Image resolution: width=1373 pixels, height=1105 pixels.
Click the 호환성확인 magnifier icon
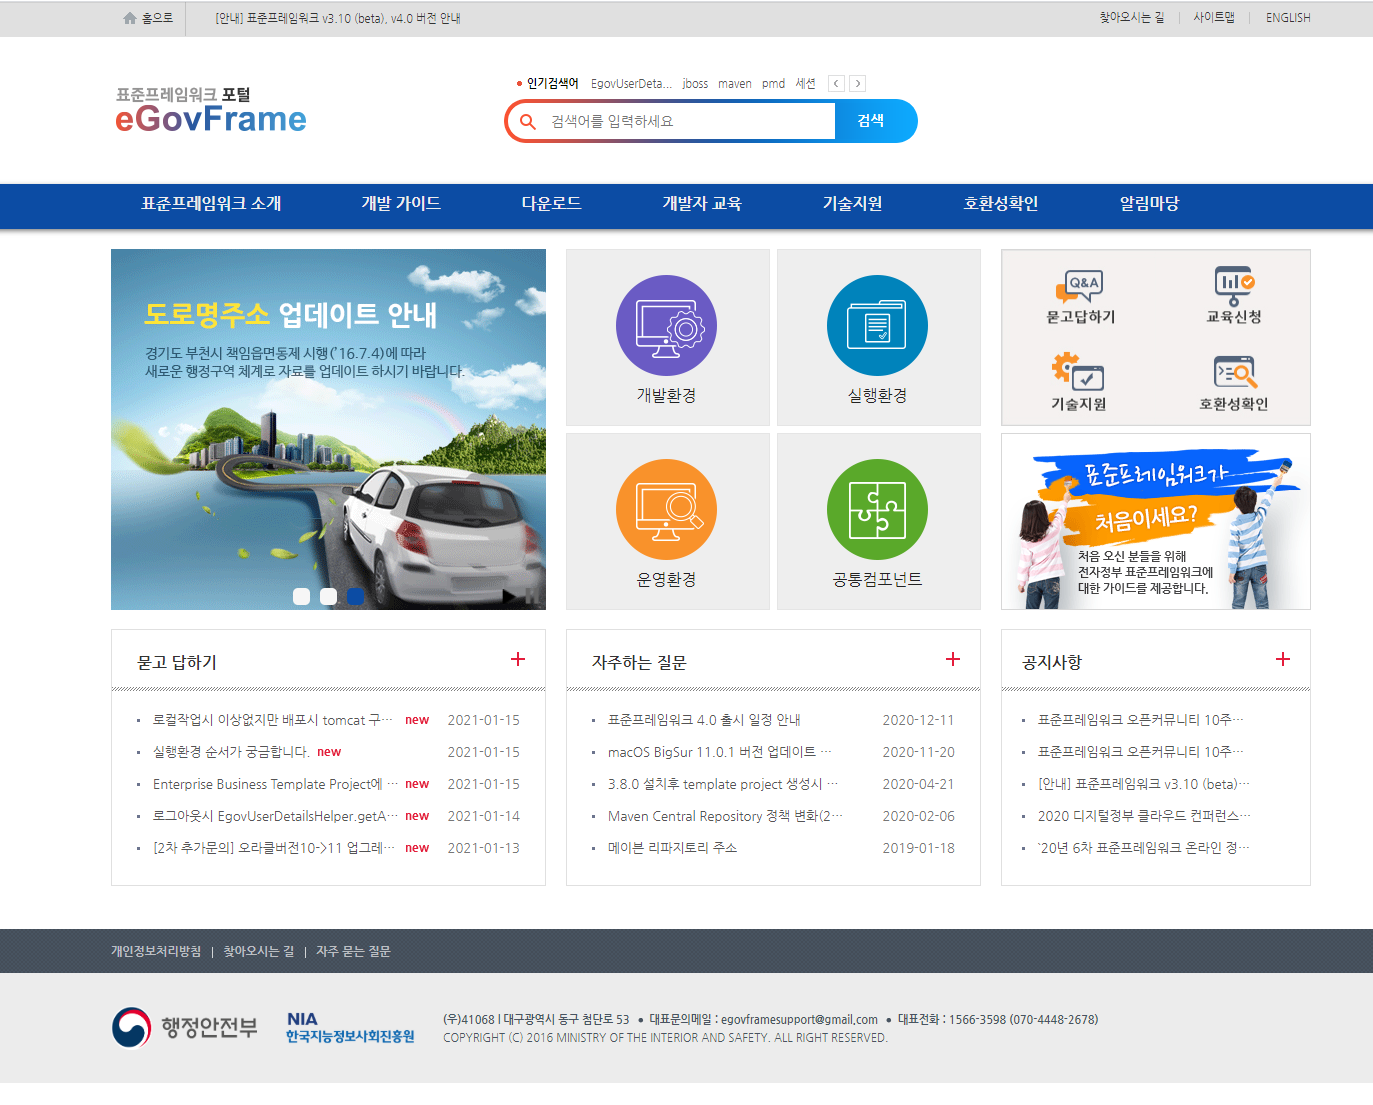click(x=1234, y=372)
